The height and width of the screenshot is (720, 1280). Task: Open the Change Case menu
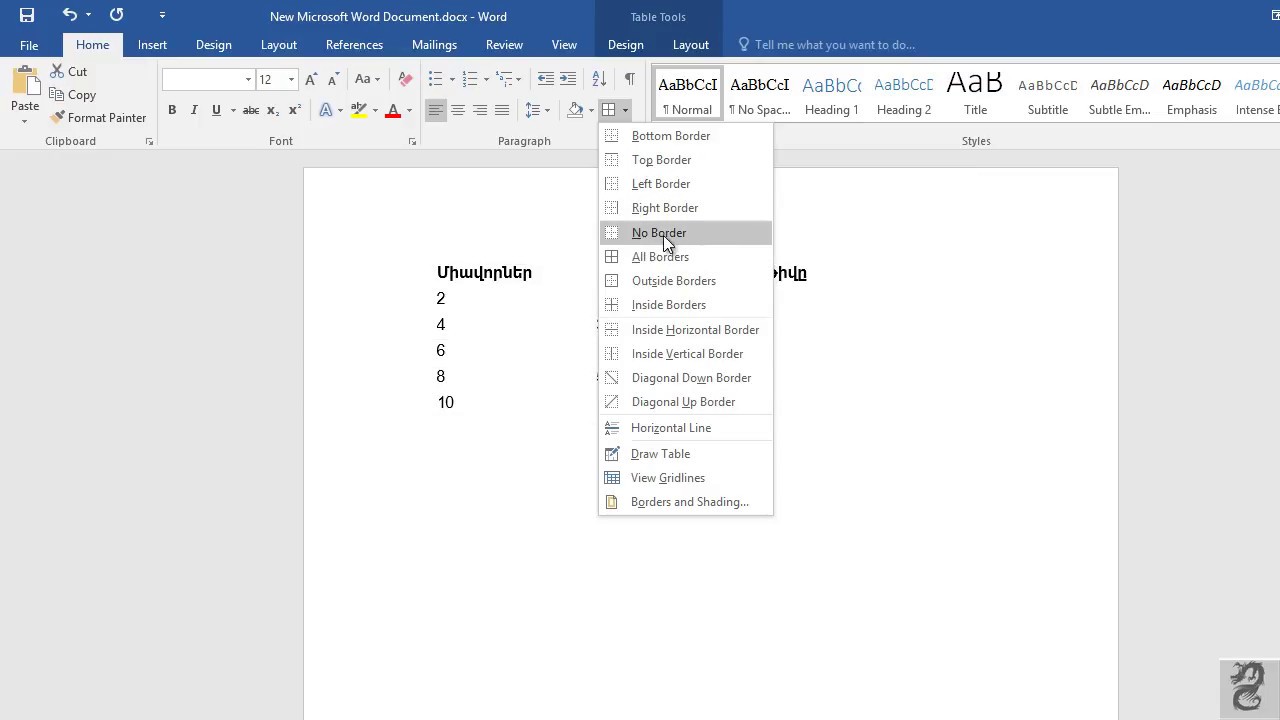[x=367, y=79]
